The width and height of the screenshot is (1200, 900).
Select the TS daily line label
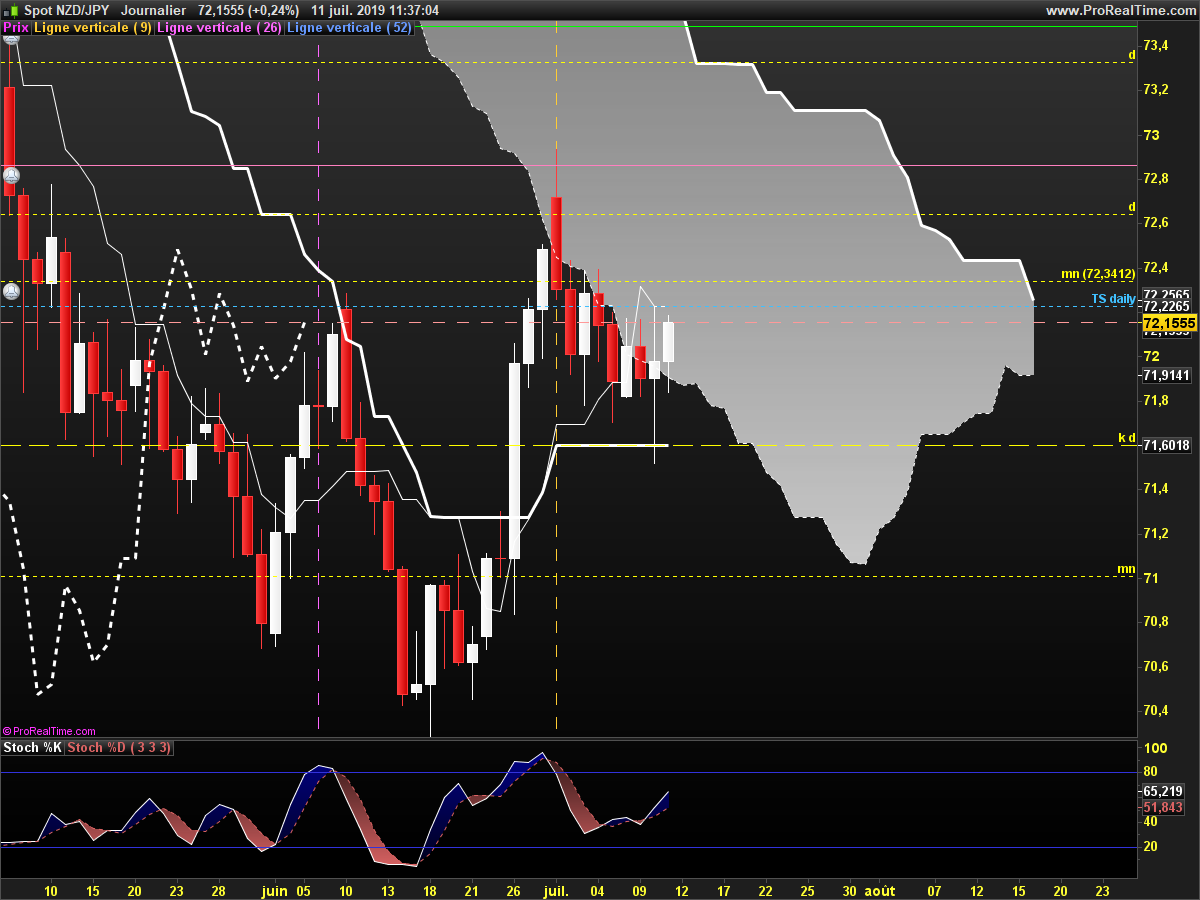pyautogui.click(x=1113, y=299)
